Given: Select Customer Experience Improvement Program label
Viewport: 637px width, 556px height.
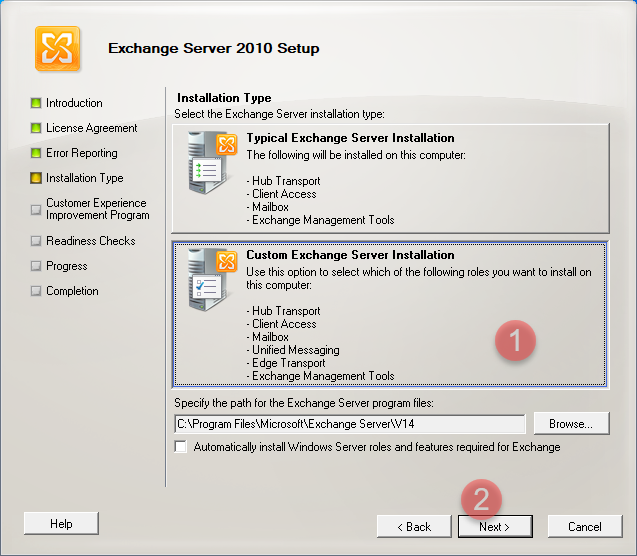Looking at the screenshot, I should coord(98,209).
